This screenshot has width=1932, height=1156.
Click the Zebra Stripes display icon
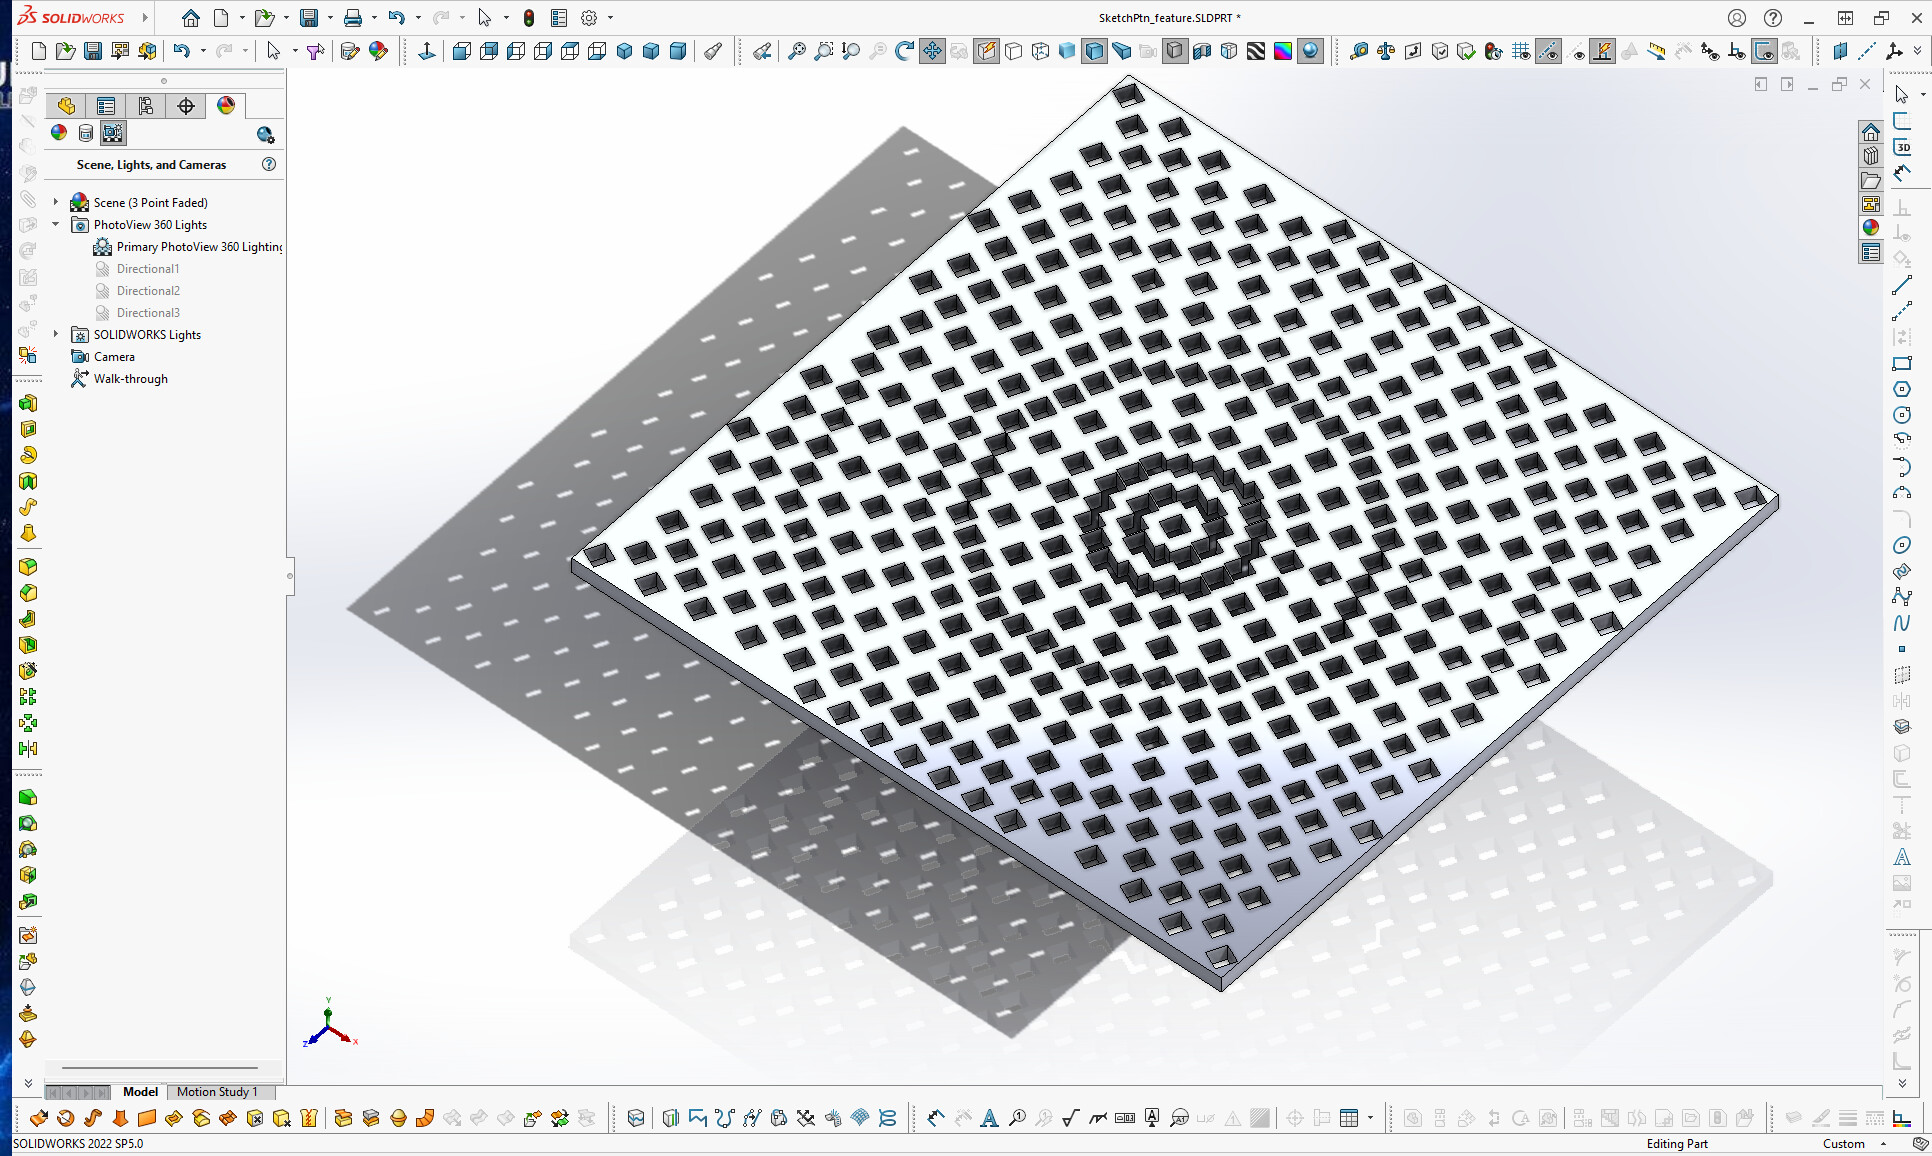(x=1256, y=51)
